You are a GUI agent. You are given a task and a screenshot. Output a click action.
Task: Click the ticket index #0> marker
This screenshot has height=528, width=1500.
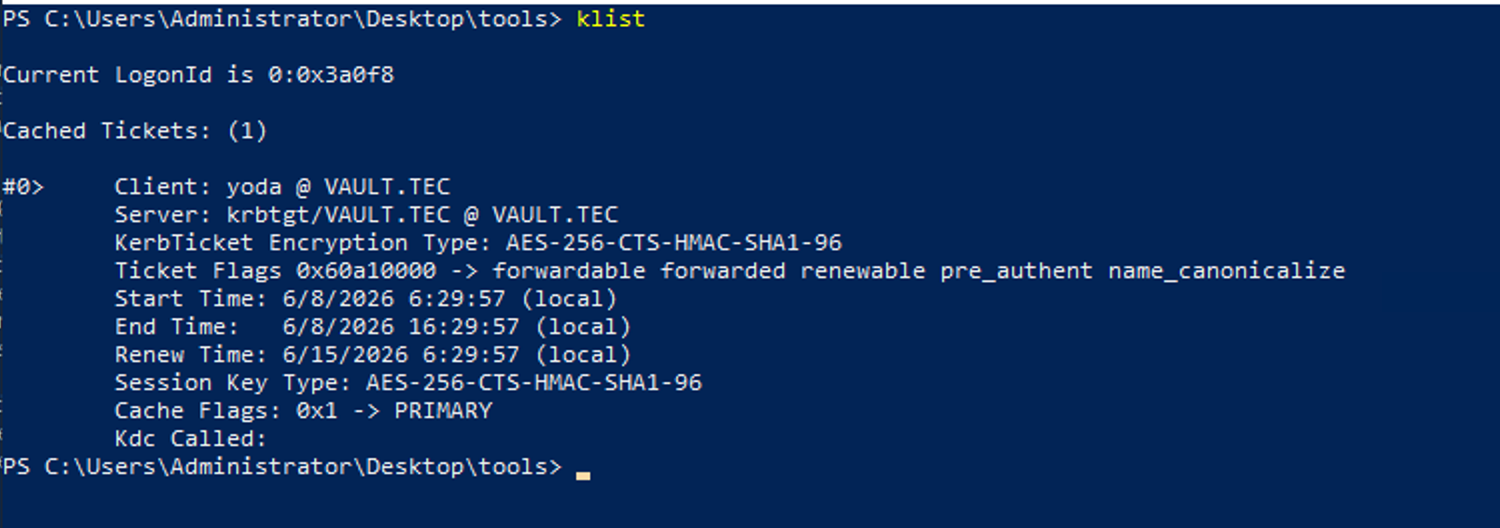[x=23, y=187]
